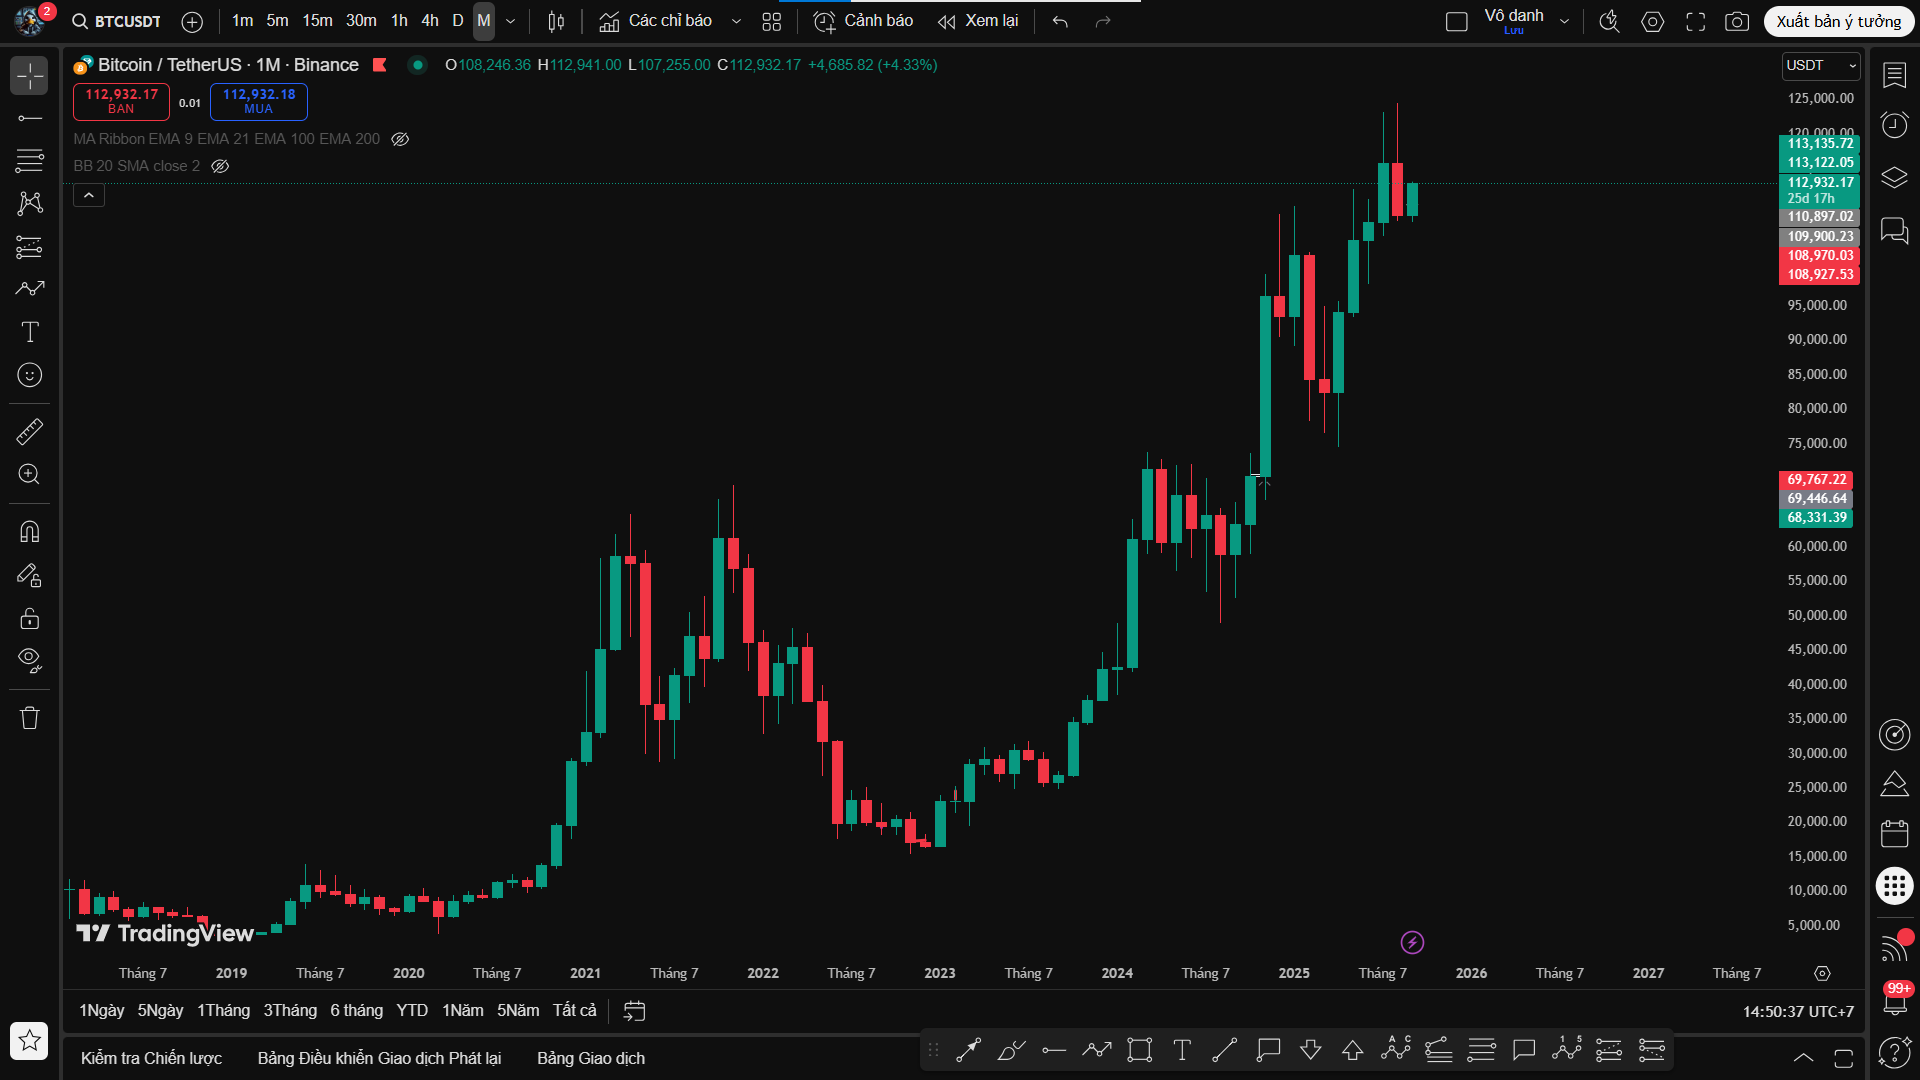
Task: Open alerts clock panel
Action: [1895, 125]
